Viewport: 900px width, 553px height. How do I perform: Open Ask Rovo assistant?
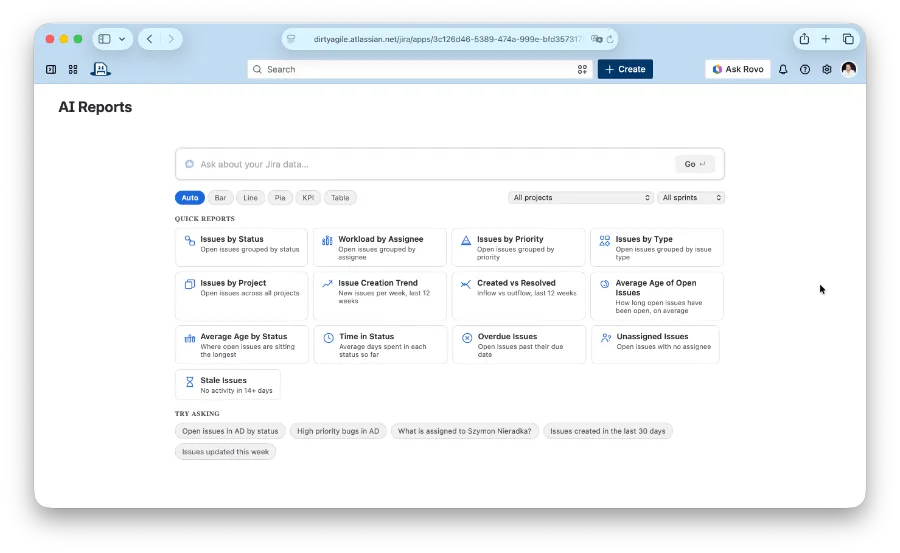738,69
